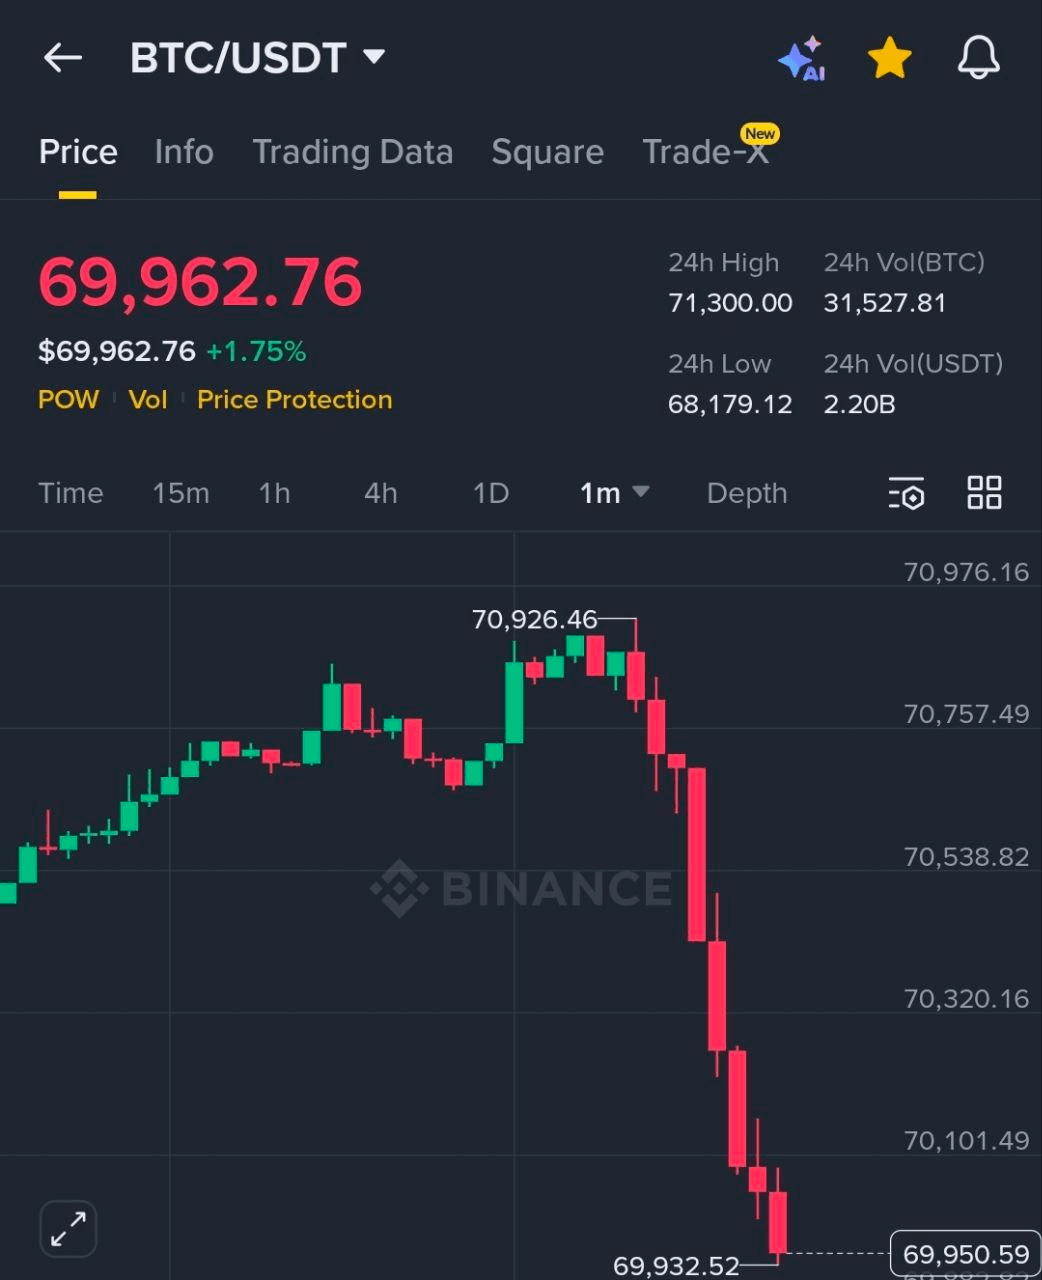Open the AI sparkle assistant icon
This screenshot has height=1280, width=1042.
[801, 59]
